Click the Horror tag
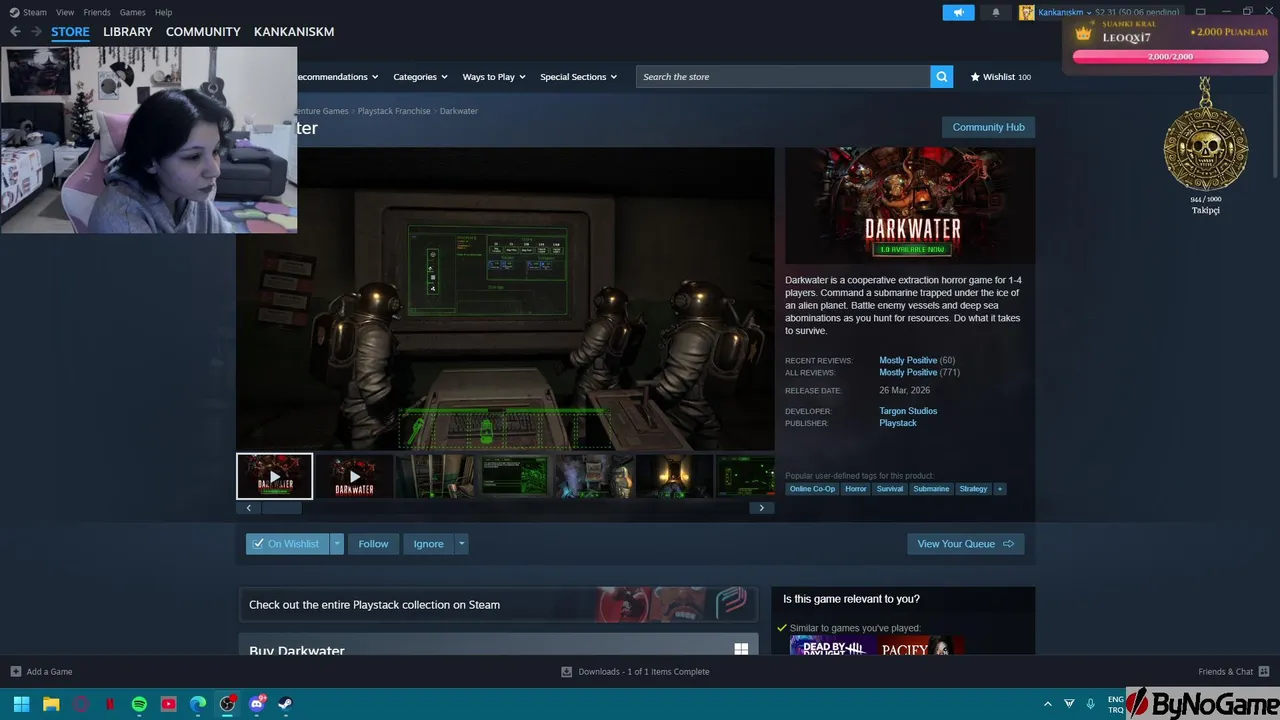The width and height of the screenshot is (1280, 720). point(855,489)
